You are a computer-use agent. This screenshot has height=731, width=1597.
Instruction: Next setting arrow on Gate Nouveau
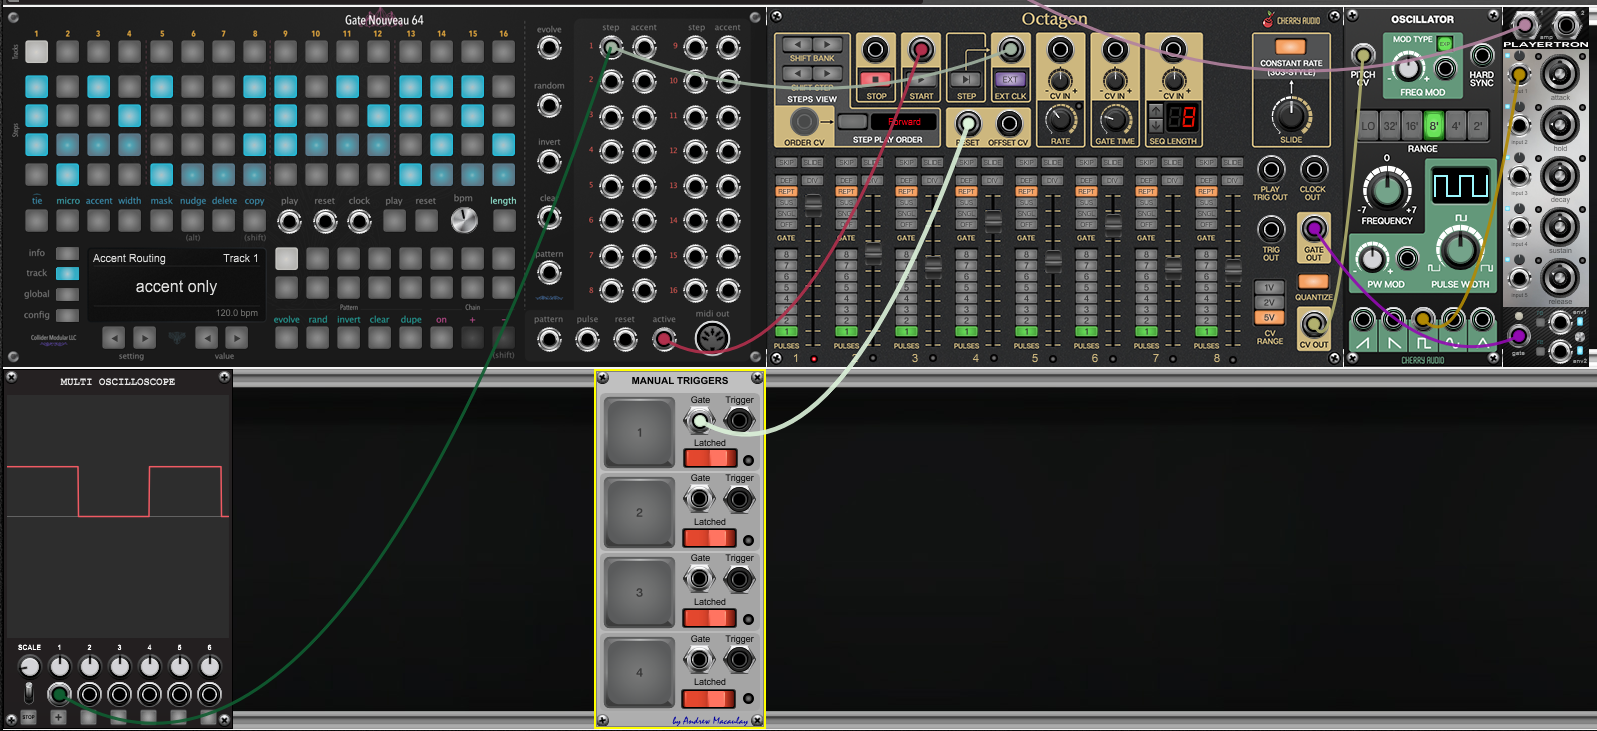145,338
